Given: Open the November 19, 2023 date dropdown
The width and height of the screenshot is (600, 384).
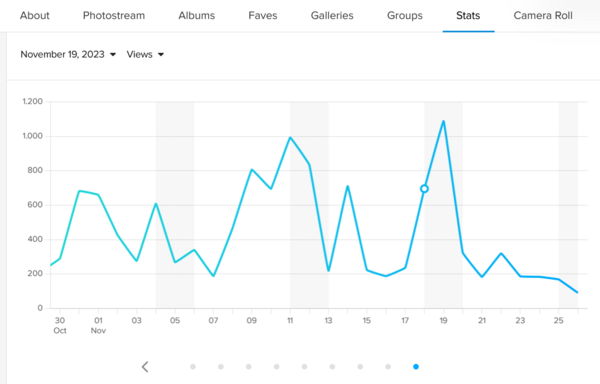Looking at the screenshot, I should [x=68, y=54].
